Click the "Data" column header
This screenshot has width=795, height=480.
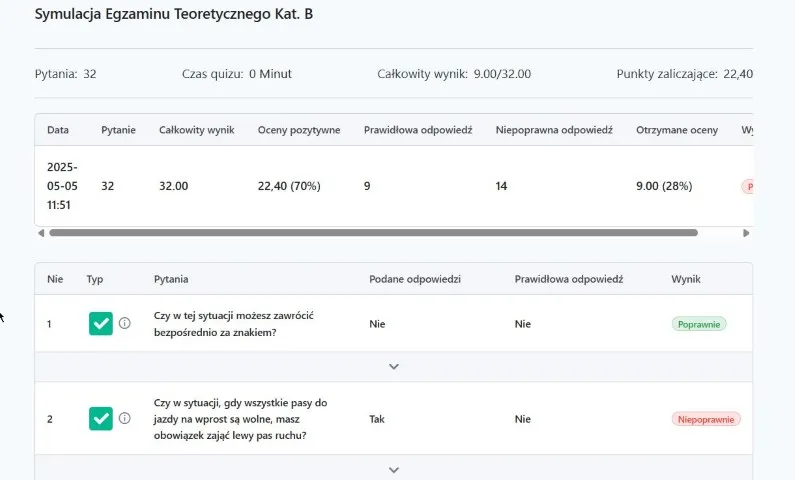(x=58, y=130)
